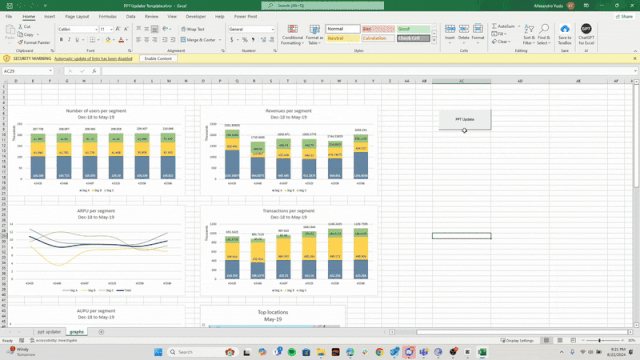Viewport: 640px width, 360px height.
Task: Apply AutoSum to the selection
Action: point(503,26)
